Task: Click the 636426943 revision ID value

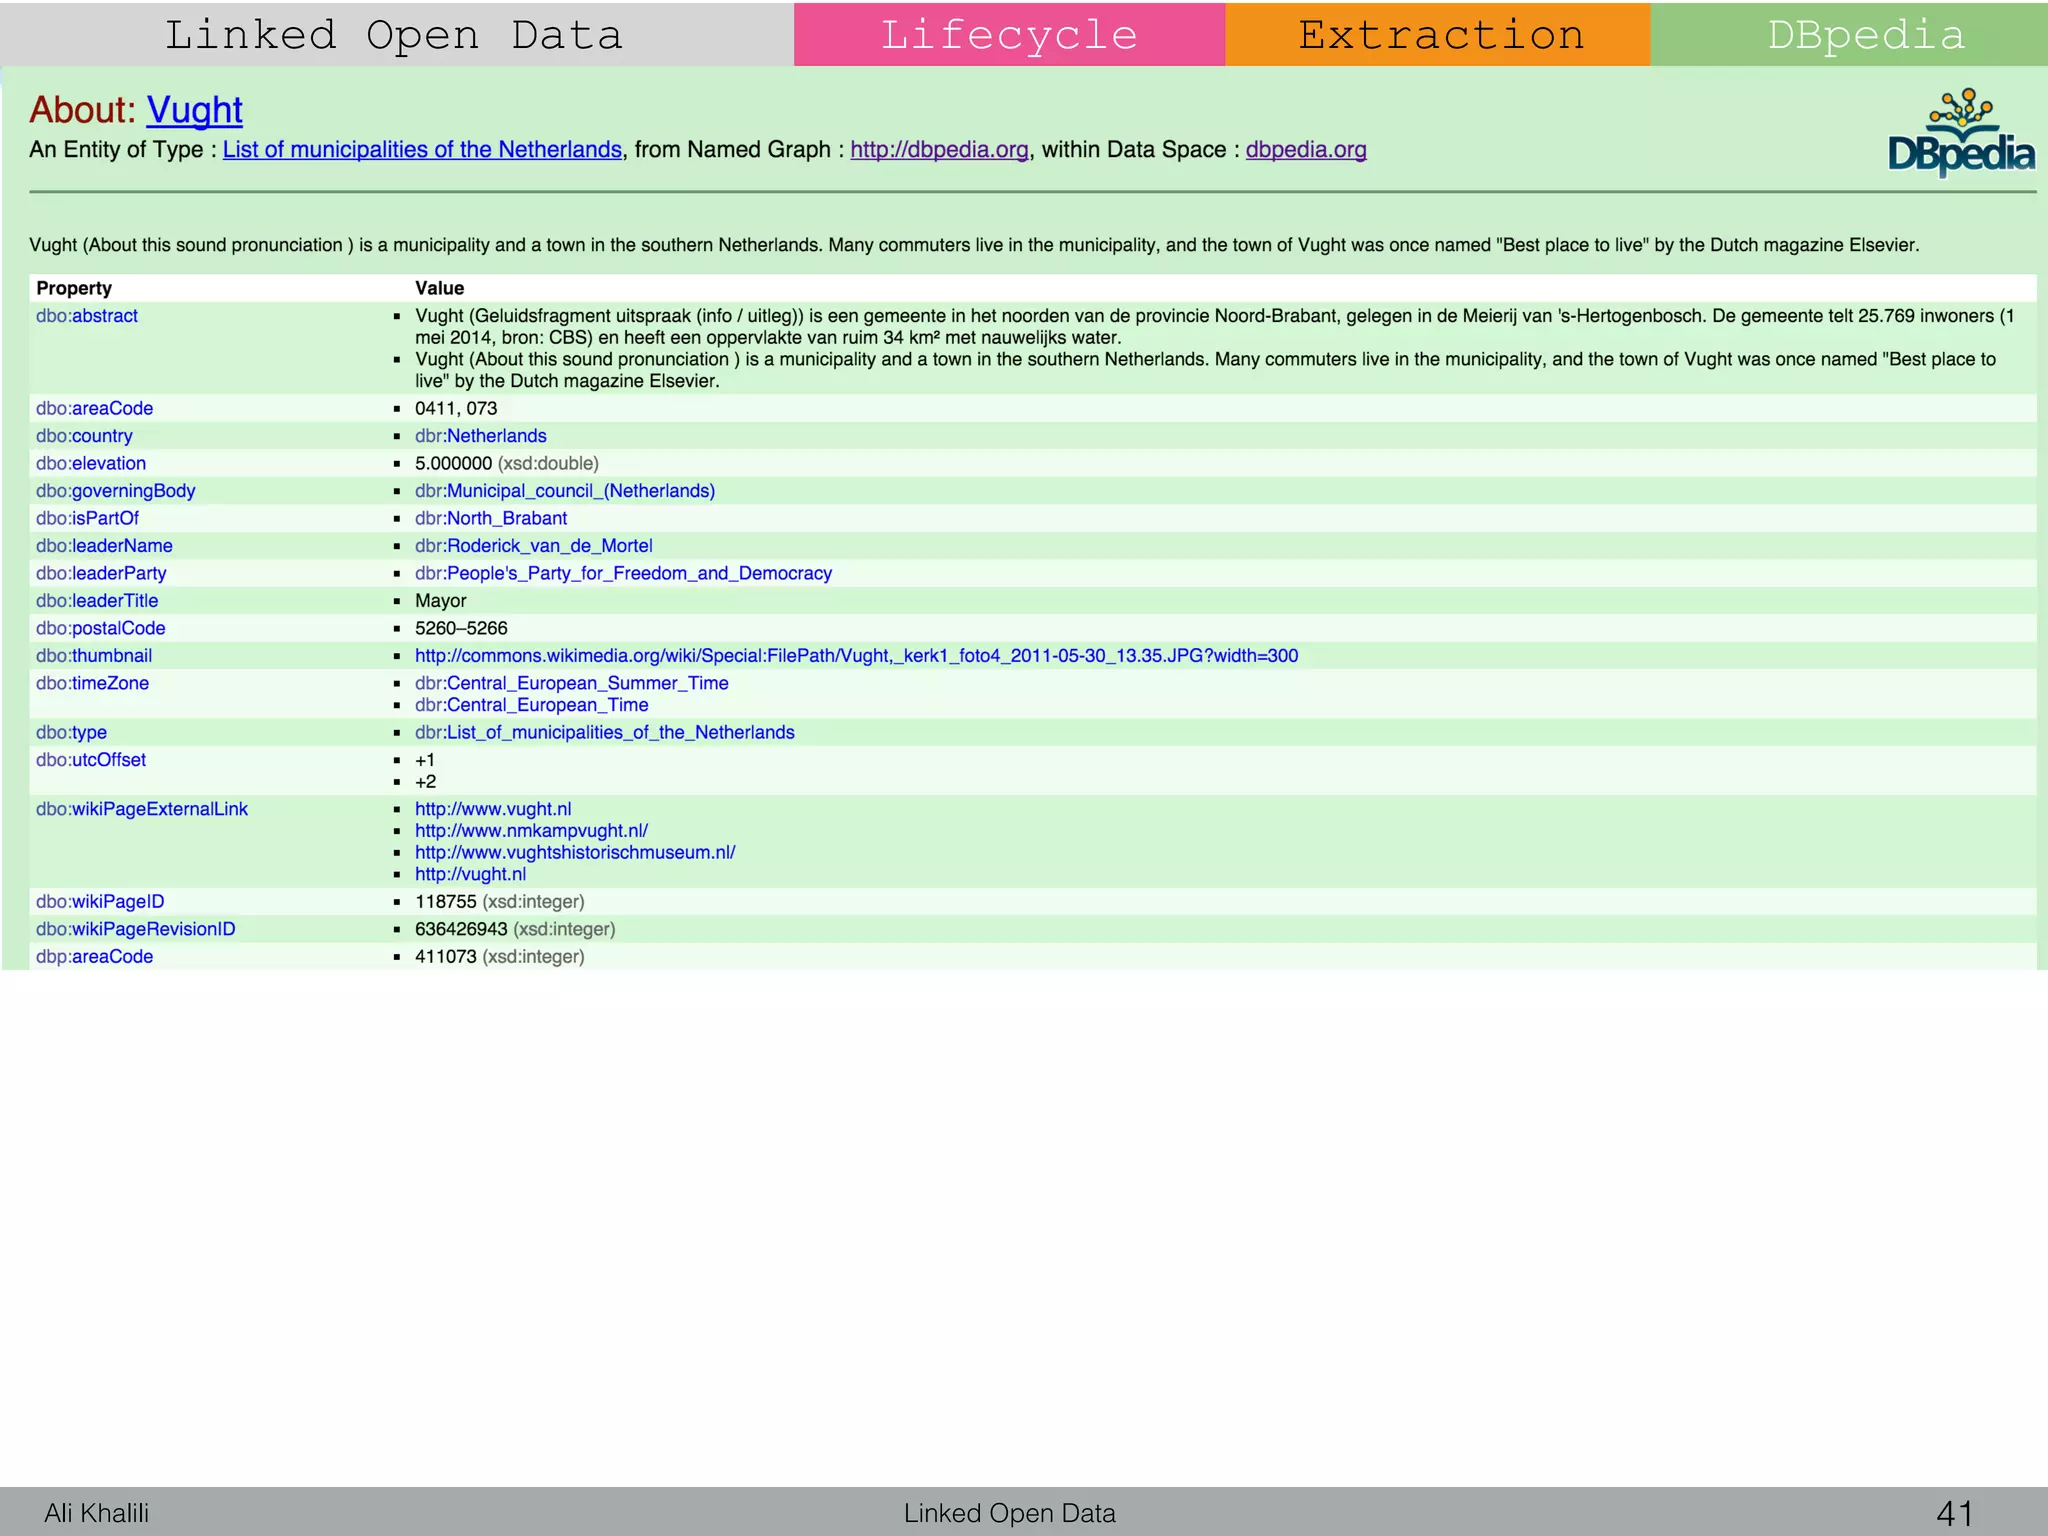Action: (x=461, y=930)
